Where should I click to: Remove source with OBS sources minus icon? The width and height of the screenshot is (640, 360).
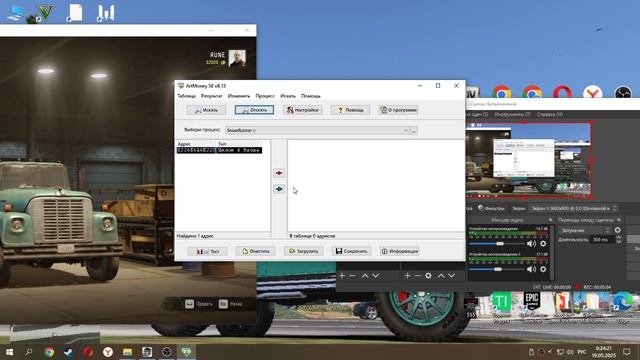point(418,276)
